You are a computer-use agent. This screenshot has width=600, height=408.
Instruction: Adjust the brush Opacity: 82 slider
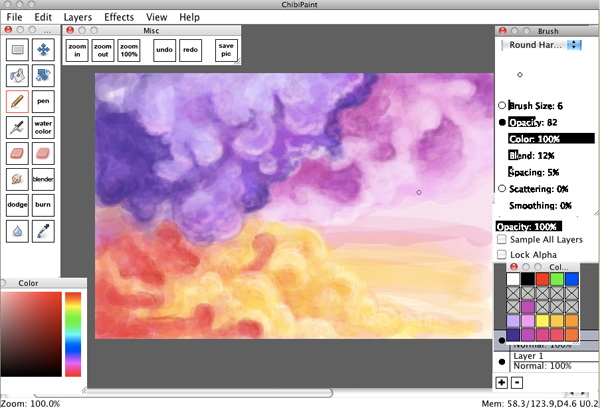[x=551, y=122]
